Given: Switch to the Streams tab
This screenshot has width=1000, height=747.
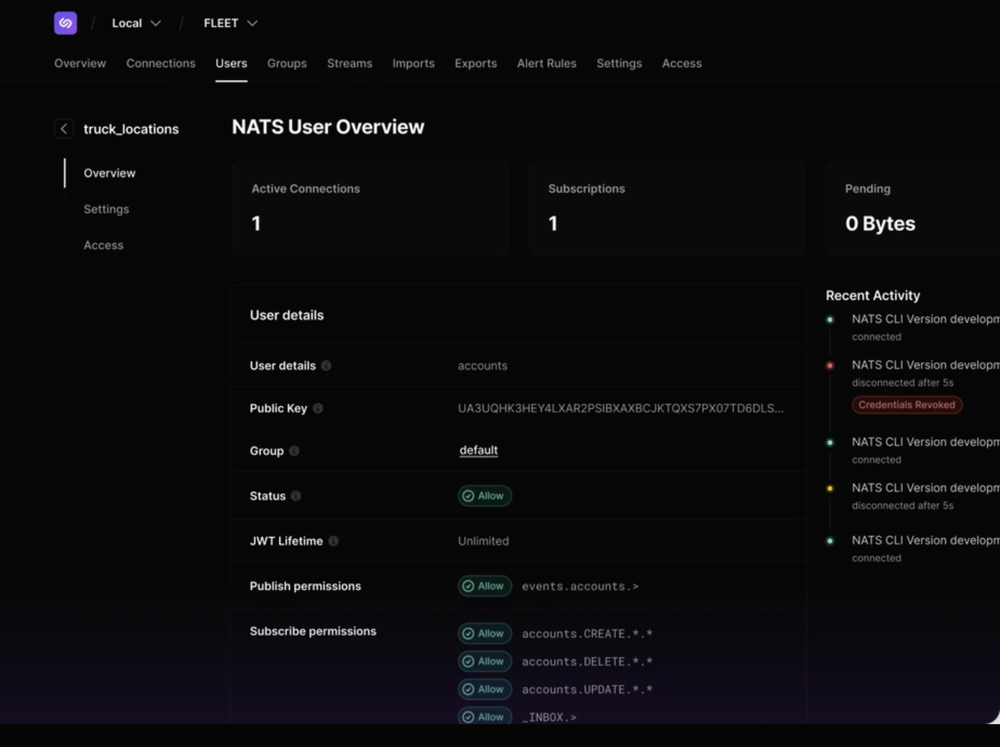Looking at the screenshot, I should pos(349,63).
